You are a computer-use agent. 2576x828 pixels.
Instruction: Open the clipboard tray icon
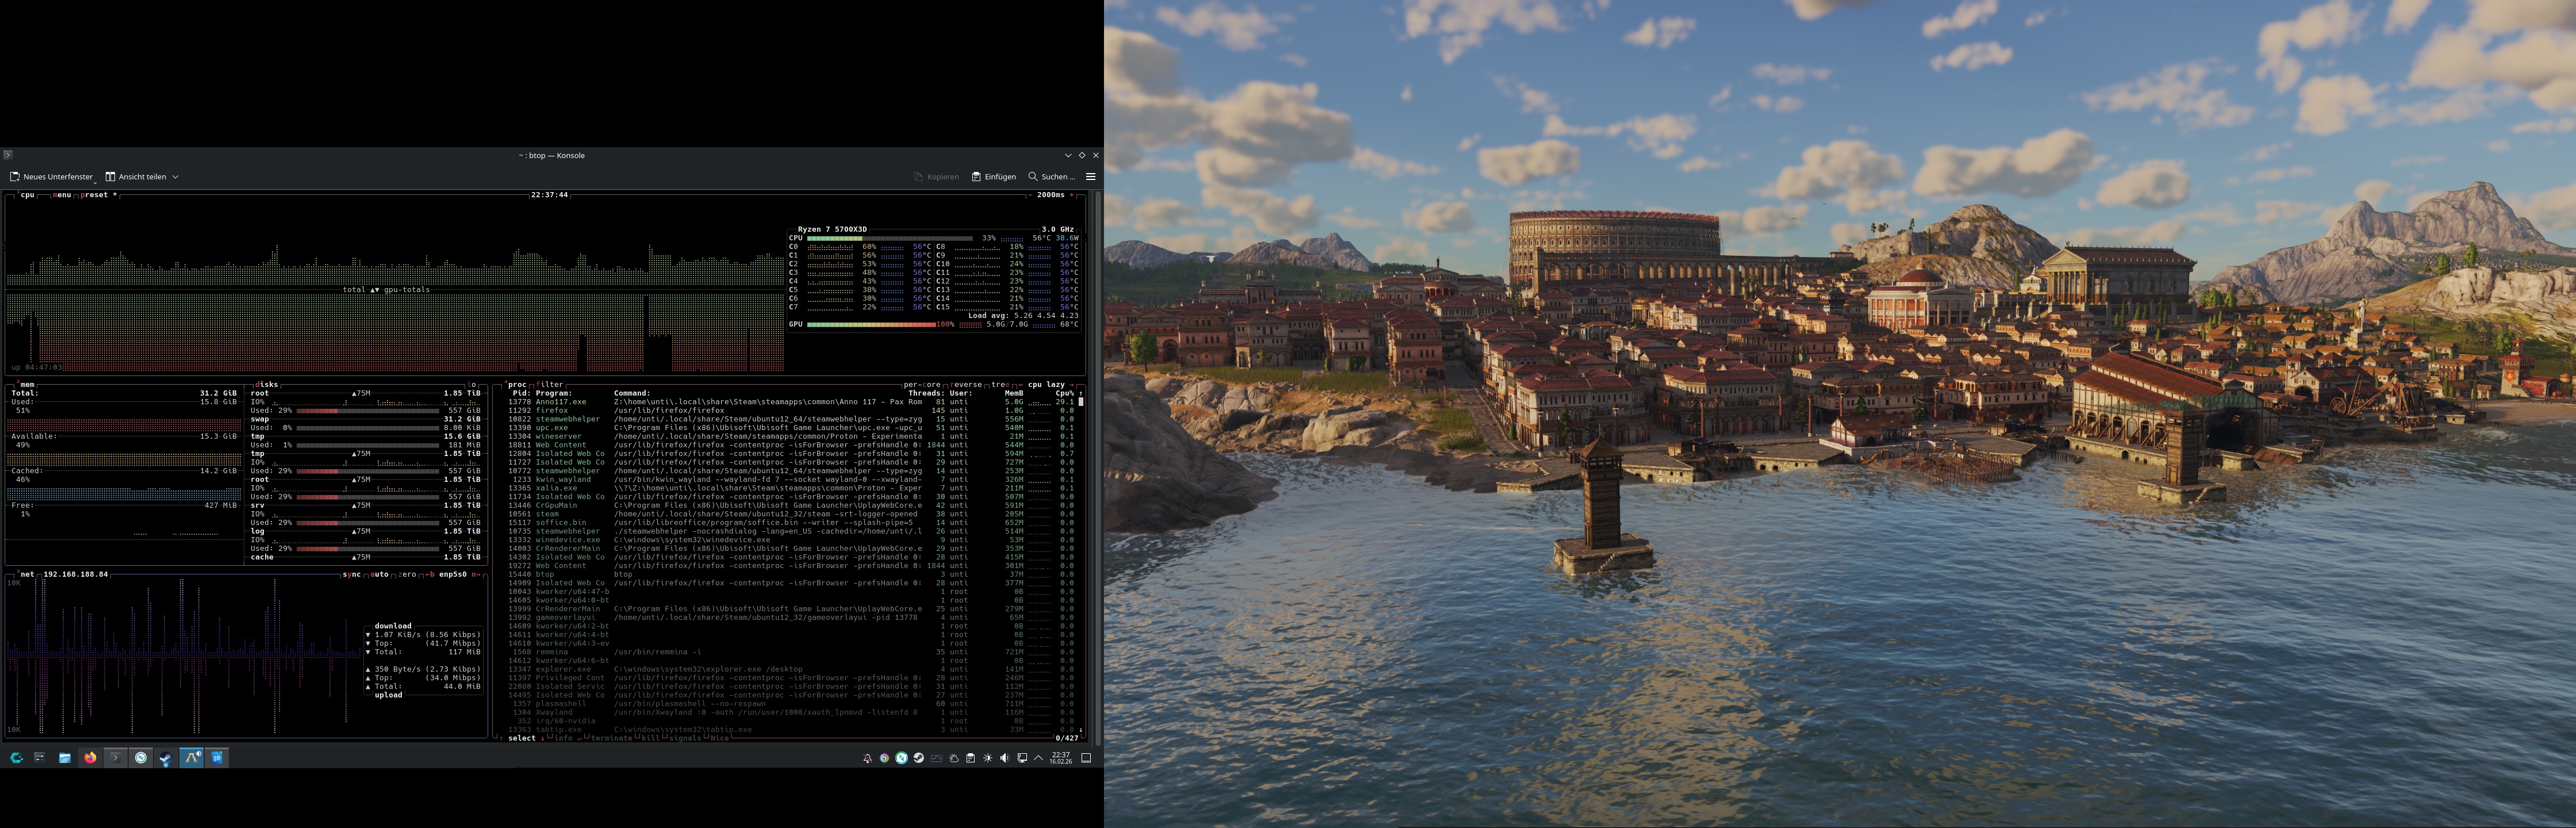pos(970,758)
